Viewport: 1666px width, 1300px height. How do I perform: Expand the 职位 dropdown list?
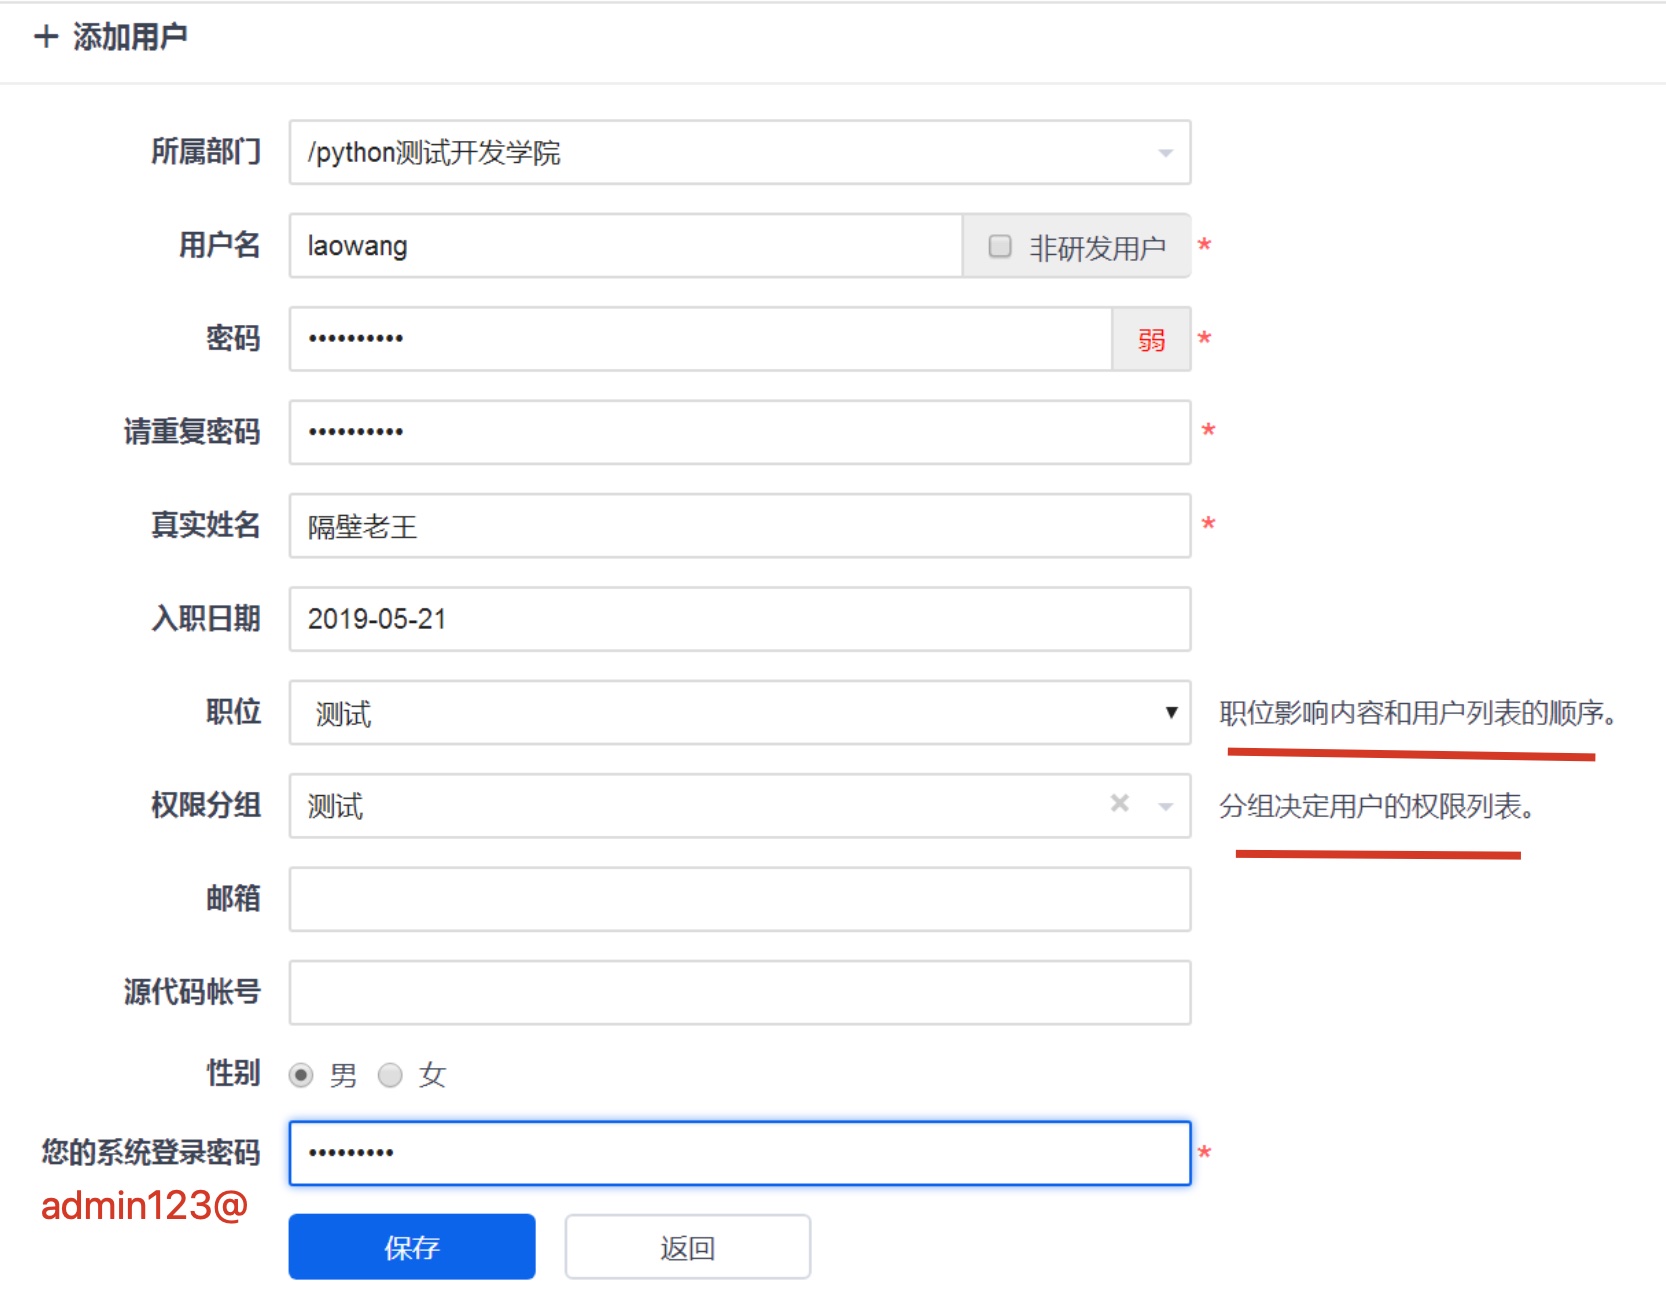click(x=1170, y=712)
